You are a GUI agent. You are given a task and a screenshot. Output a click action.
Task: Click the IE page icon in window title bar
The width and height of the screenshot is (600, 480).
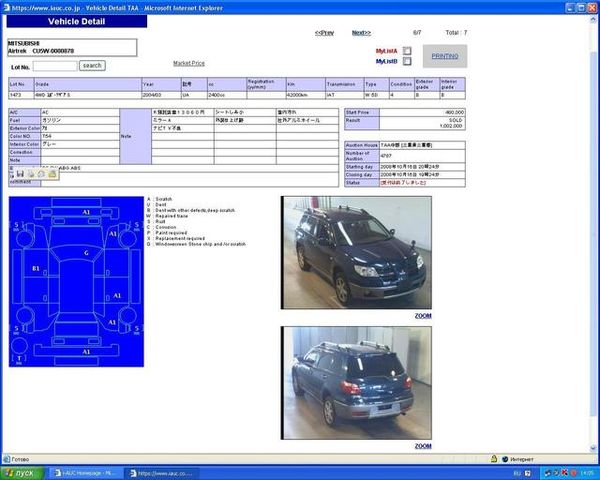tap(6, 7)
